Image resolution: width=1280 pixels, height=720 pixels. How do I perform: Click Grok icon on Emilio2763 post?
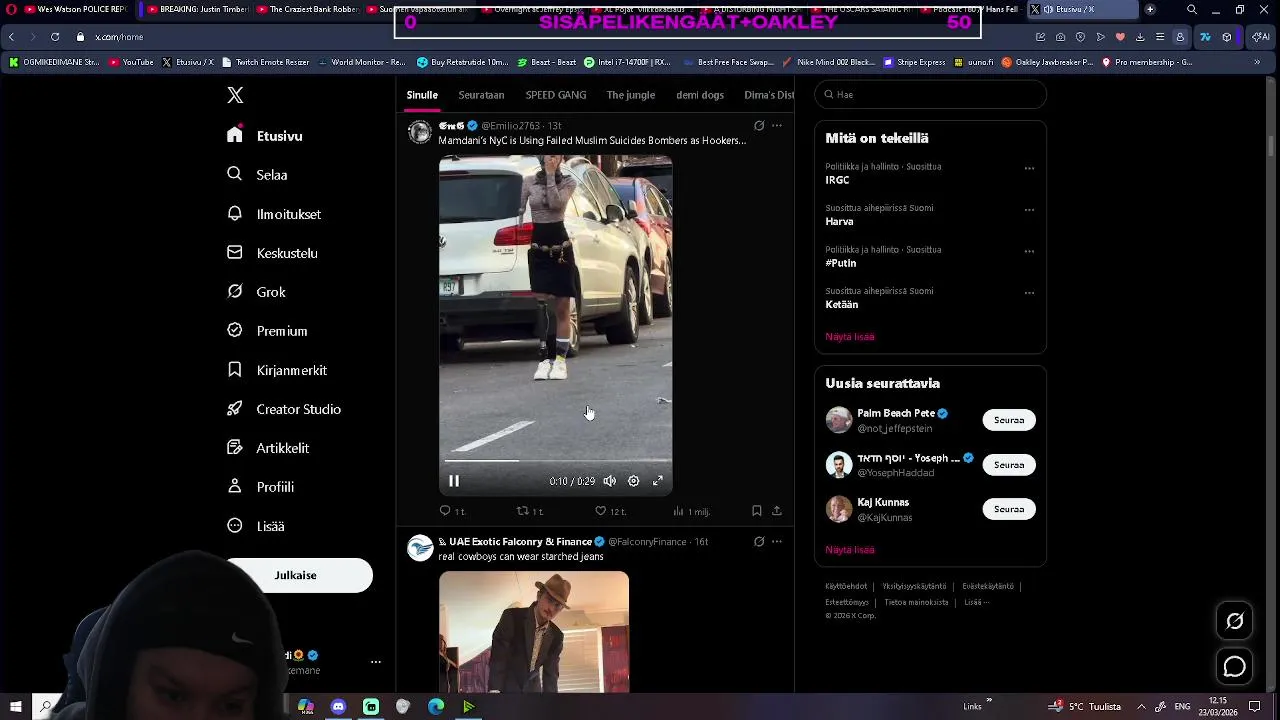[x=759, y=126]
